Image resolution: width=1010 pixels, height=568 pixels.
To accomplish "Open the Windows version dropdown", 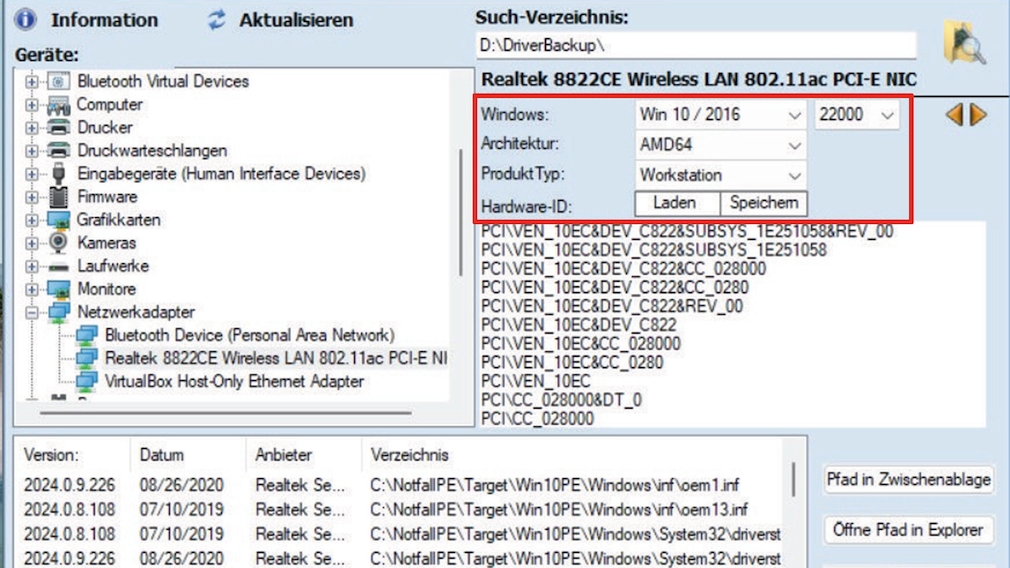I will click(794, 115).
